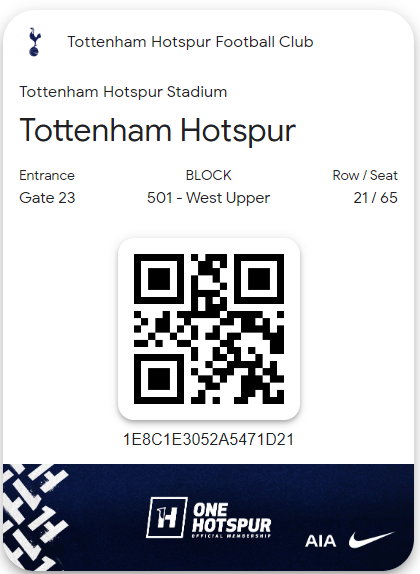Image resolution: width=420 pixels, height=574 pixels.
Task: Click the AIA sponsor logo
Action: (320, 541)
